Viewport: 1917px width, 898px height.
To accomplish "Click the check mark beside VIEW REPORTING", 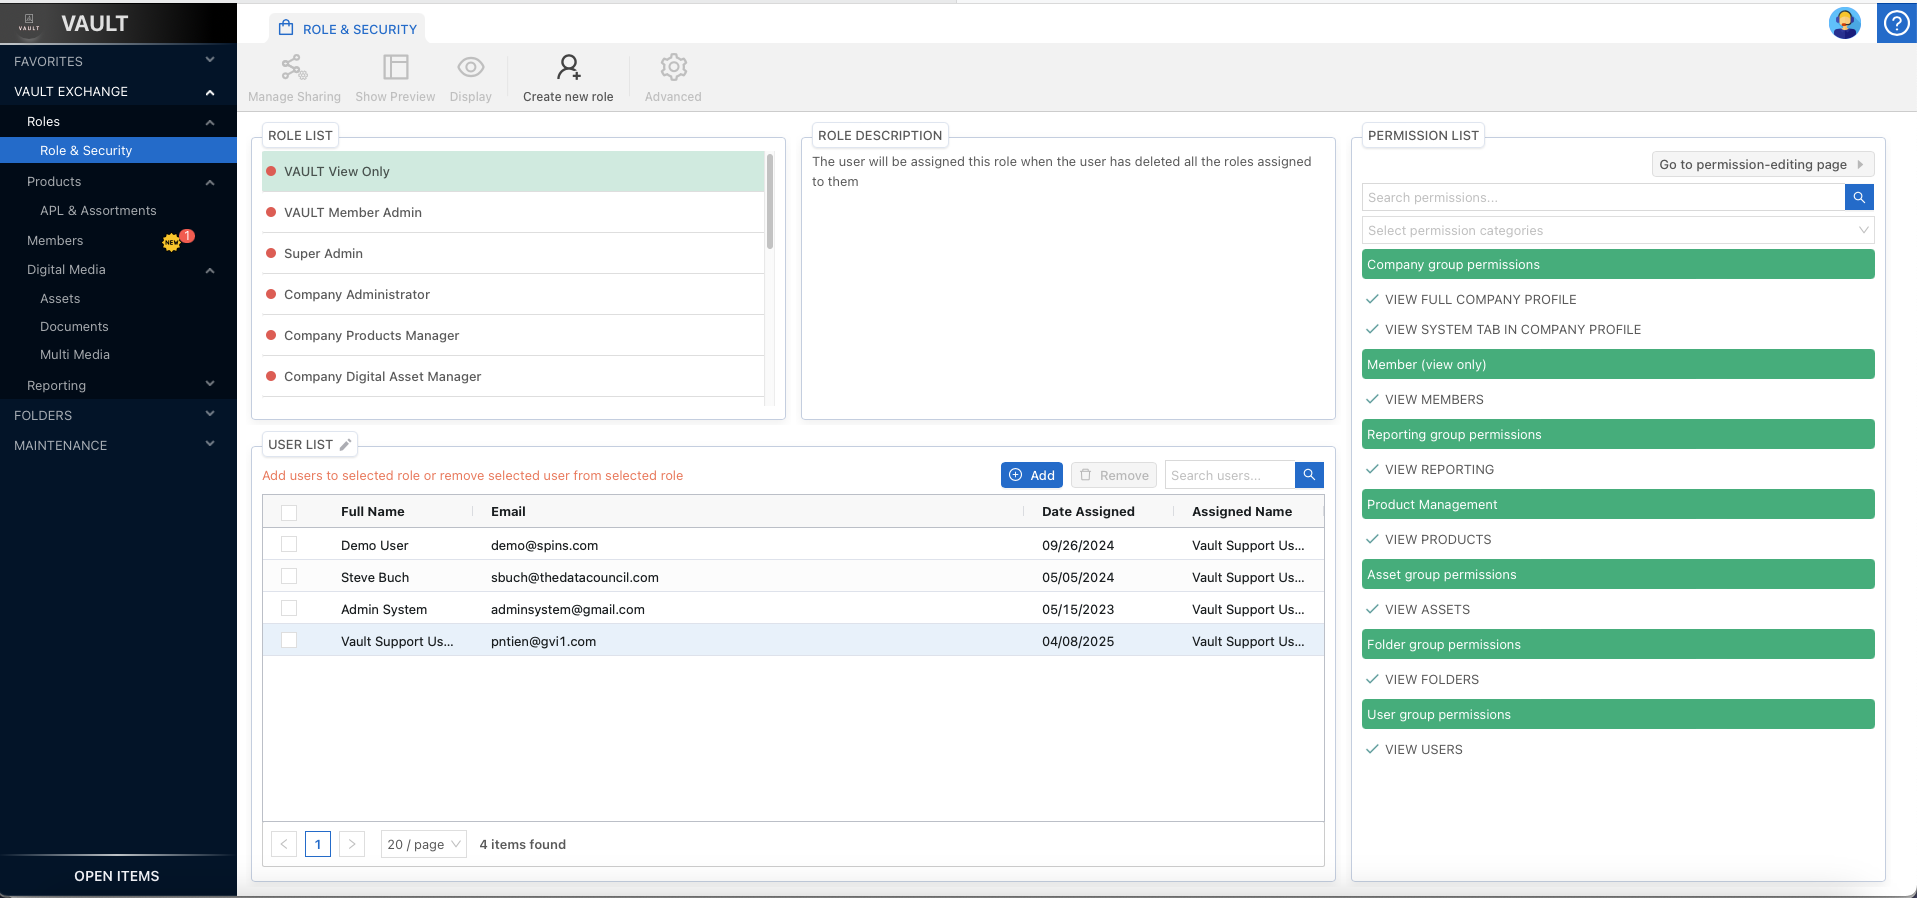I will pyautogui.click(x=1372, y=469).
